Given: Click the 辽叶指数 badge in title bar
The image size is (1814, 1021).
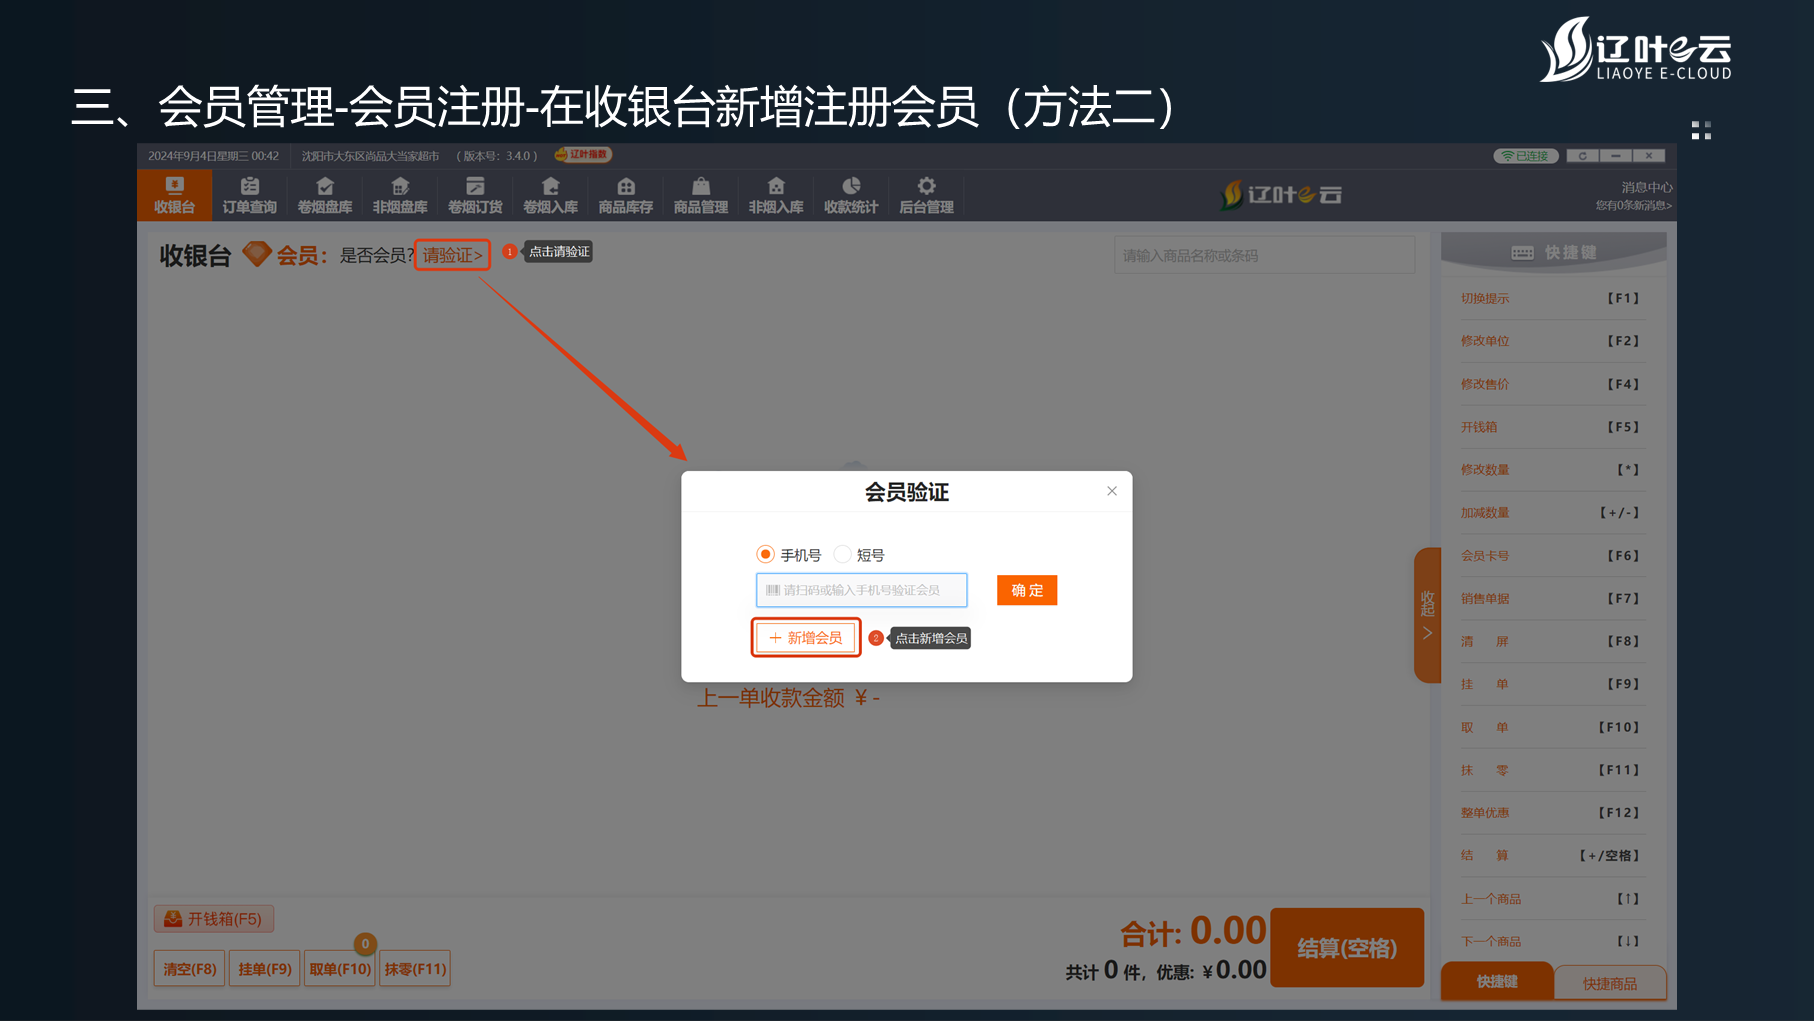Looking at the screenshot, I should click(583, 155).
